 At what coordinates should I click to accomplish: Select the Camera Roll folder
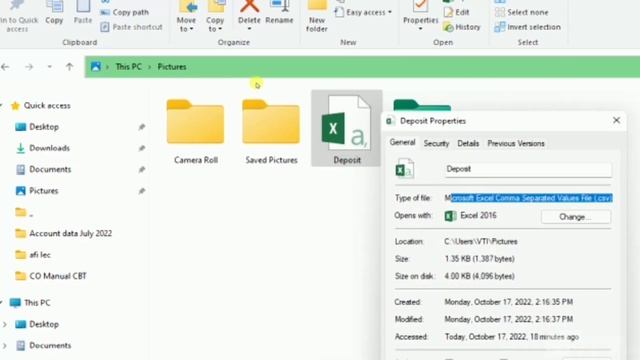coord(196,131)
